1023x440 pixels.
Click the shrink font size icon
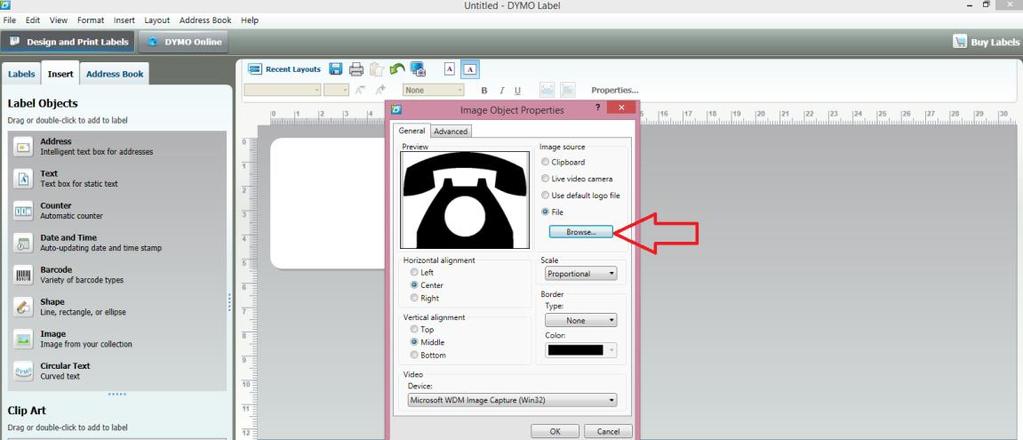(x=359, y=90)
